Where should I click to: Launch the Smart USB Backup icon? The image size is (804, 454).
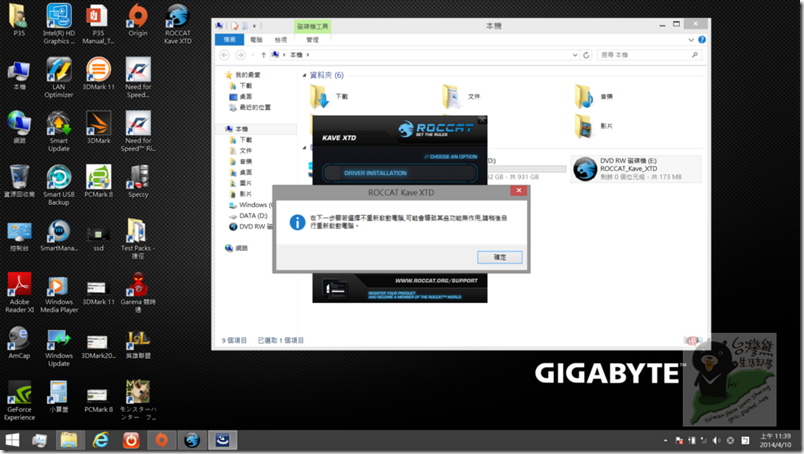click(58, 185)
